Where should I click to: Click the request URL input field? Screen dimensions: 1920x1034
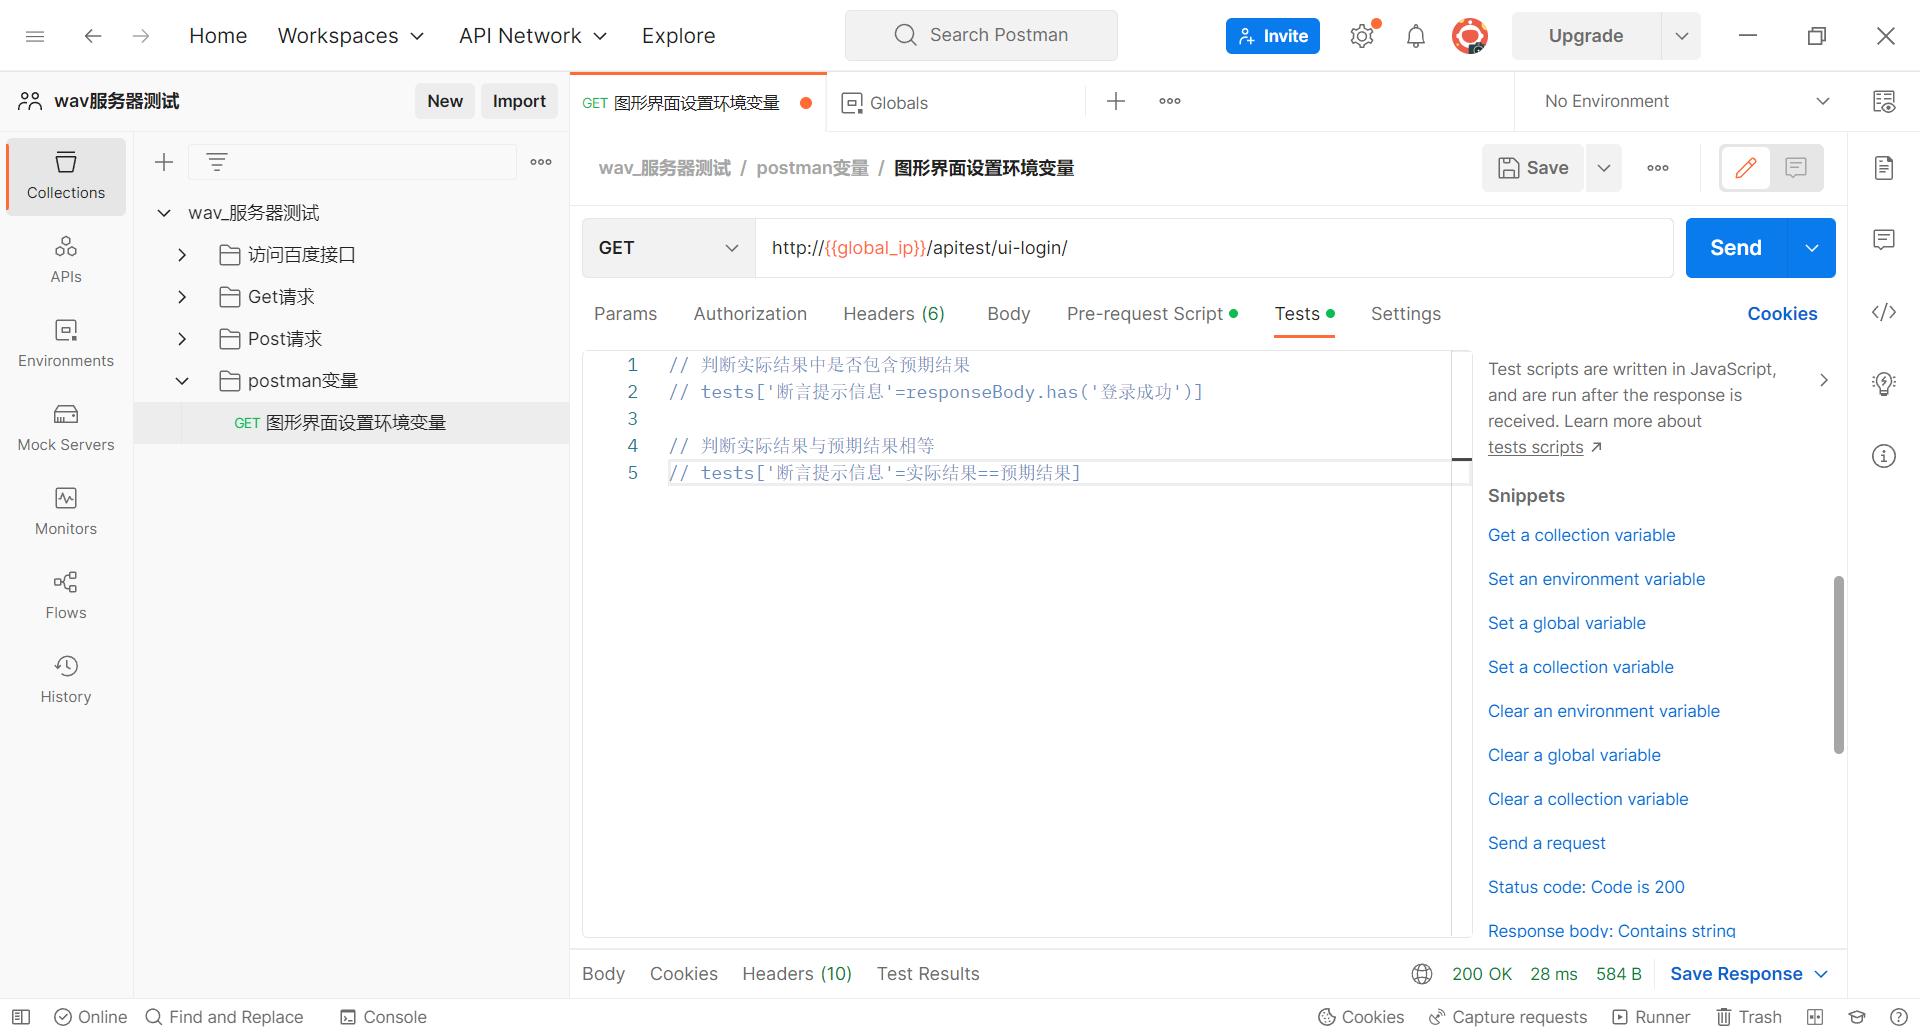pos(1214,248)
